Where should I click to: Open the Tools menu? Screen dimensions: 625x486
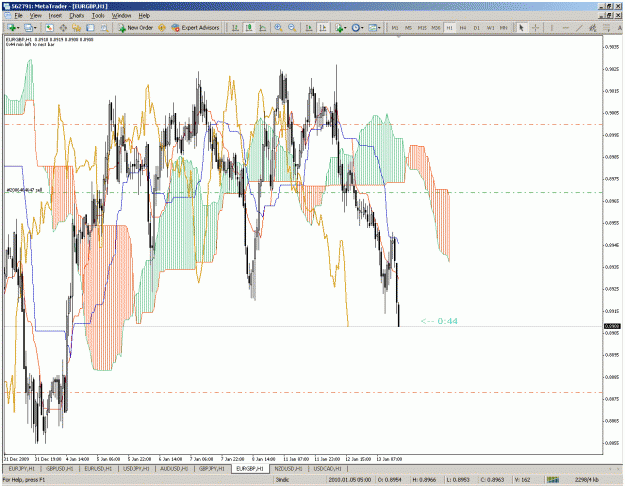98,16
